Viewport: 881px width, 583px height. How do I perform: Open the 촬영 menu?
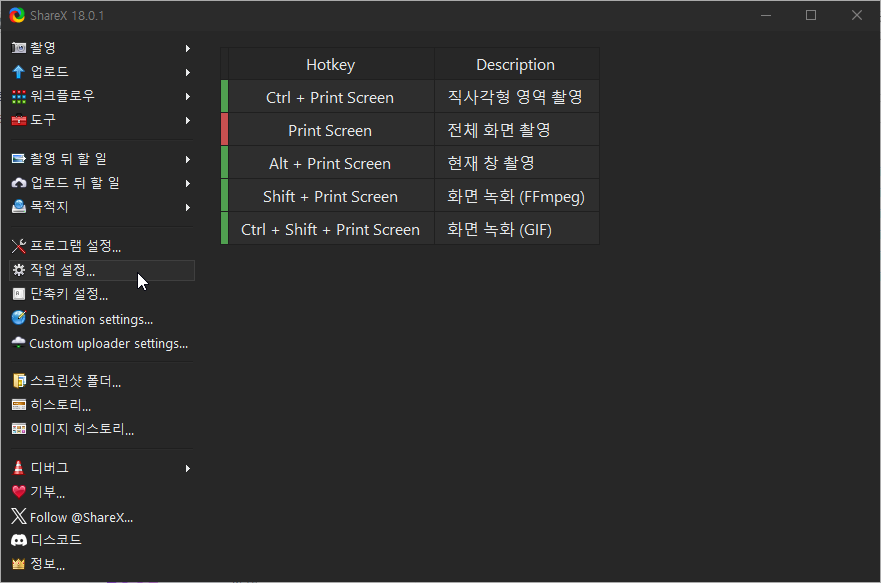(102, 48)
